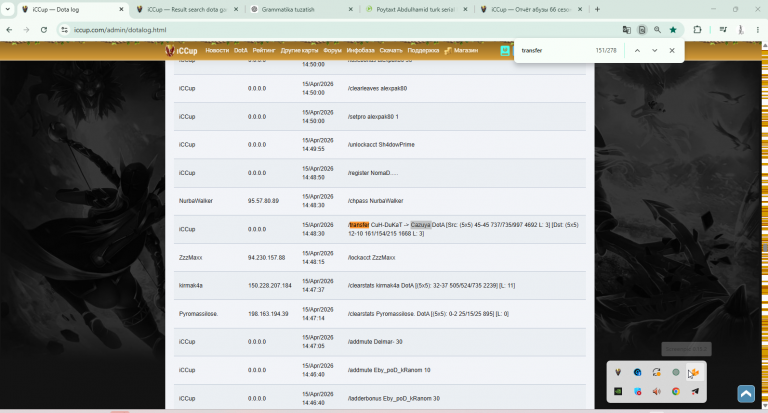Viewport: 768px width, 413px height.
Task: Click the browser forward arrow
Action: (x=26, y=30)
